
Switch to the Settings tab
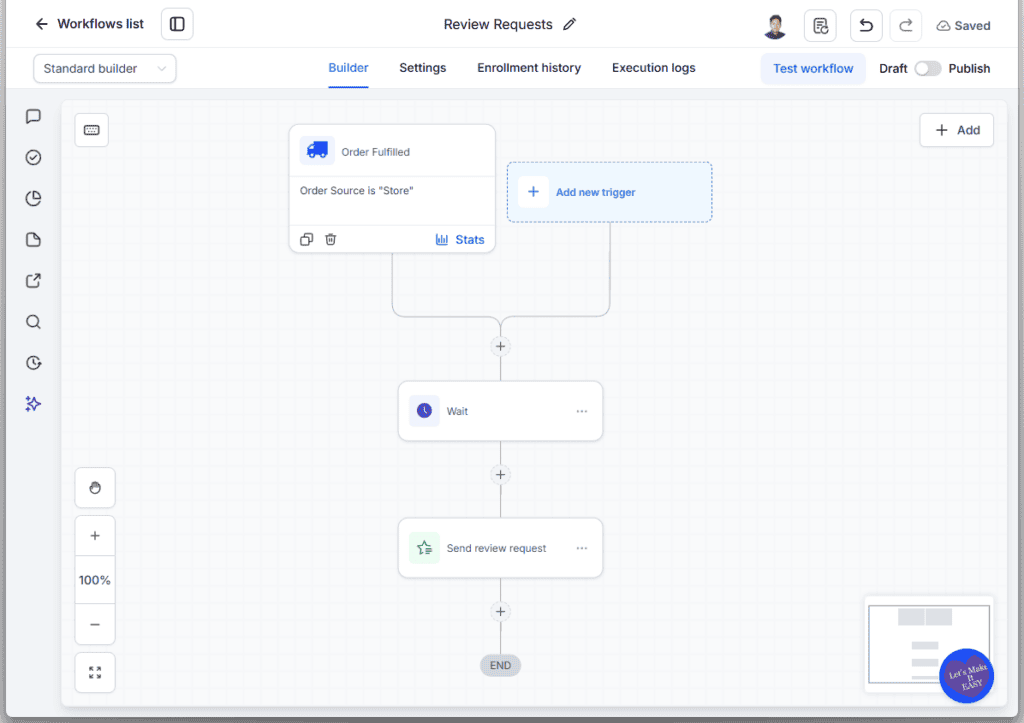click(x=423, y=68)
